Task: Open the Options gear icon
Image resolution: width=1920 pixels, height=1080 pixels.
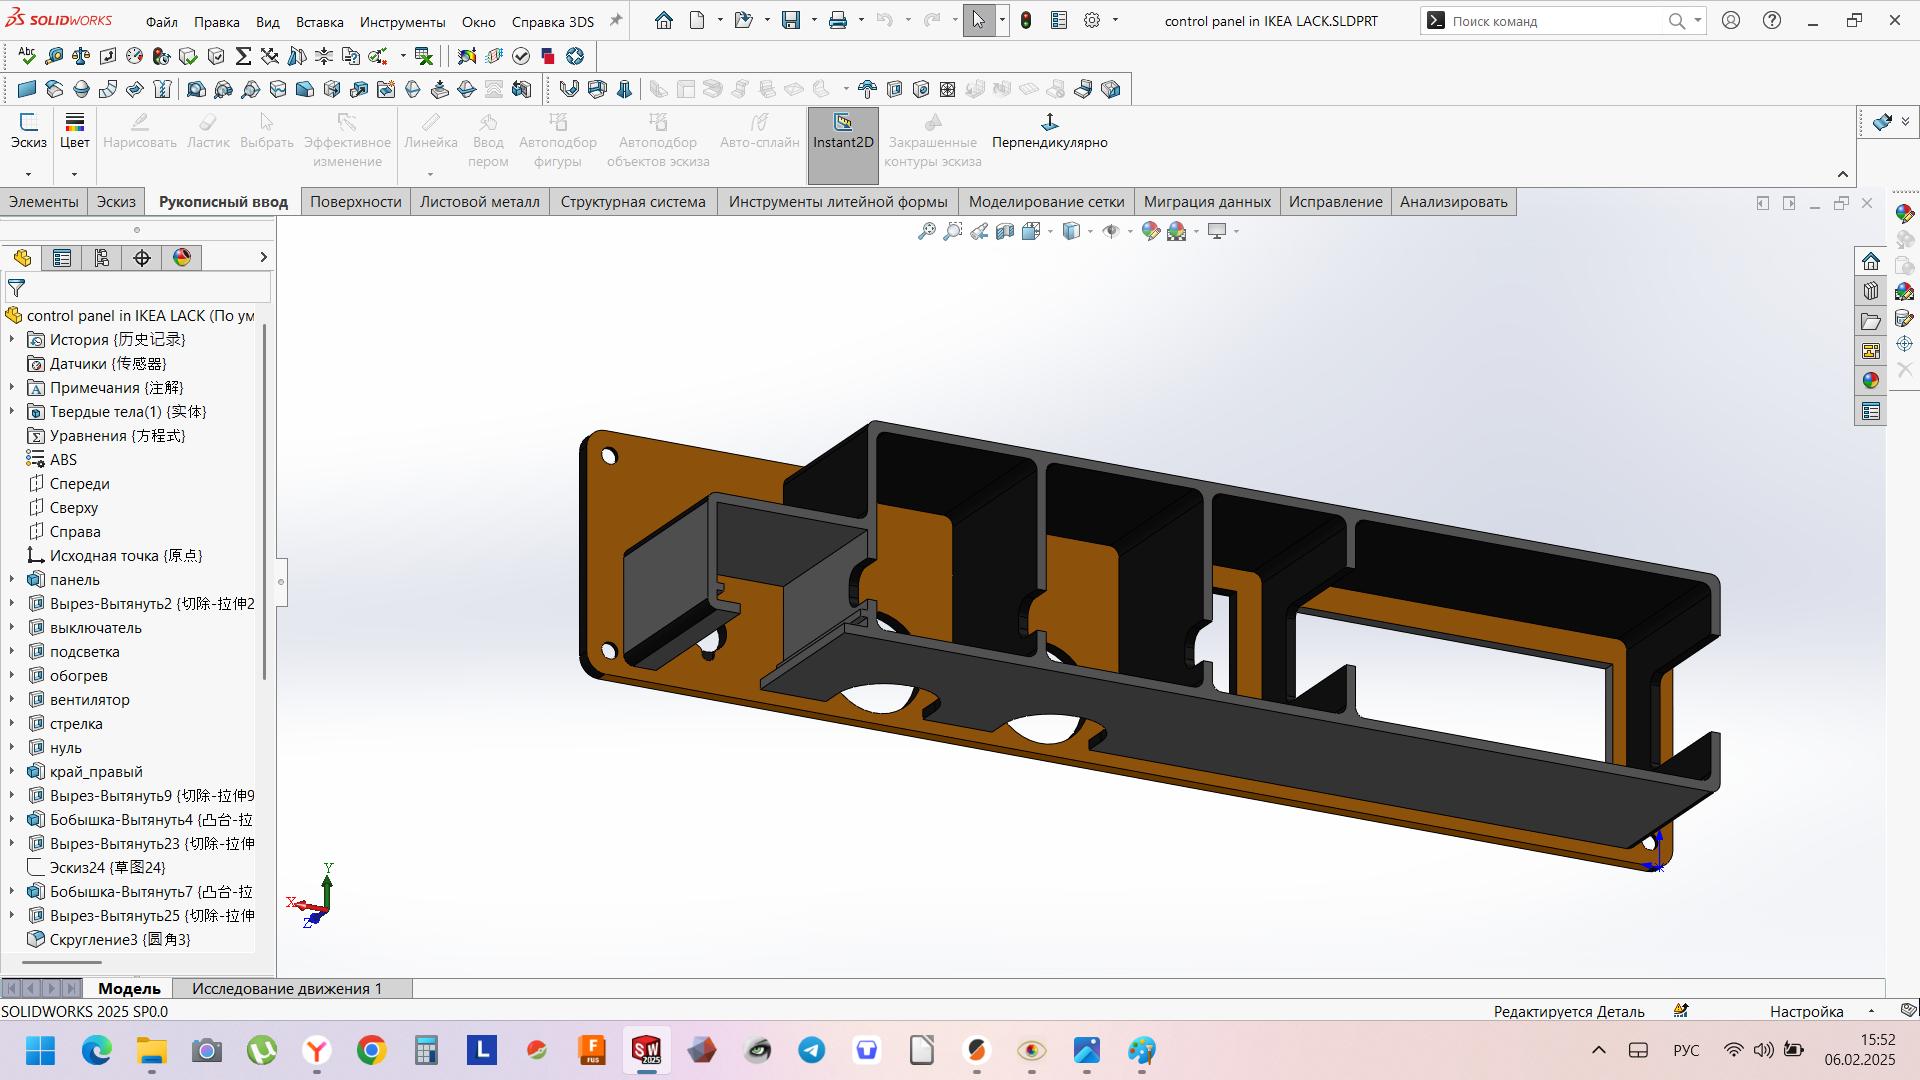Action: click(1092, 20)
